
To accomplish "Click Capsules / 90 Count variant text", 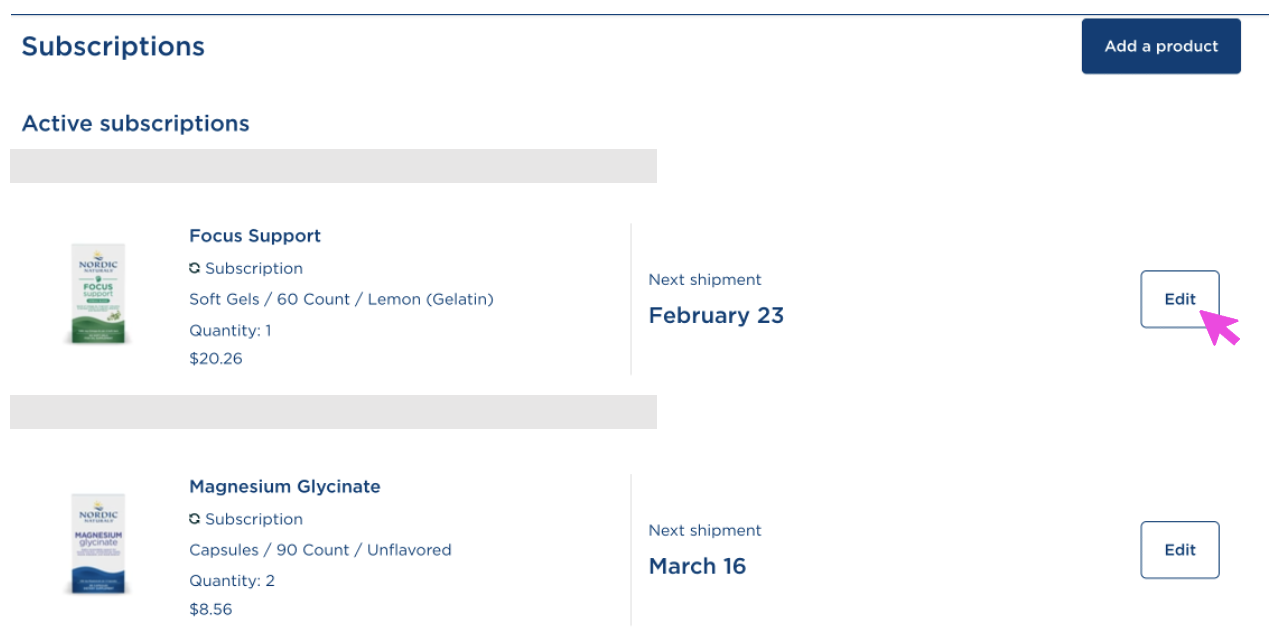I will click(320, 550).
